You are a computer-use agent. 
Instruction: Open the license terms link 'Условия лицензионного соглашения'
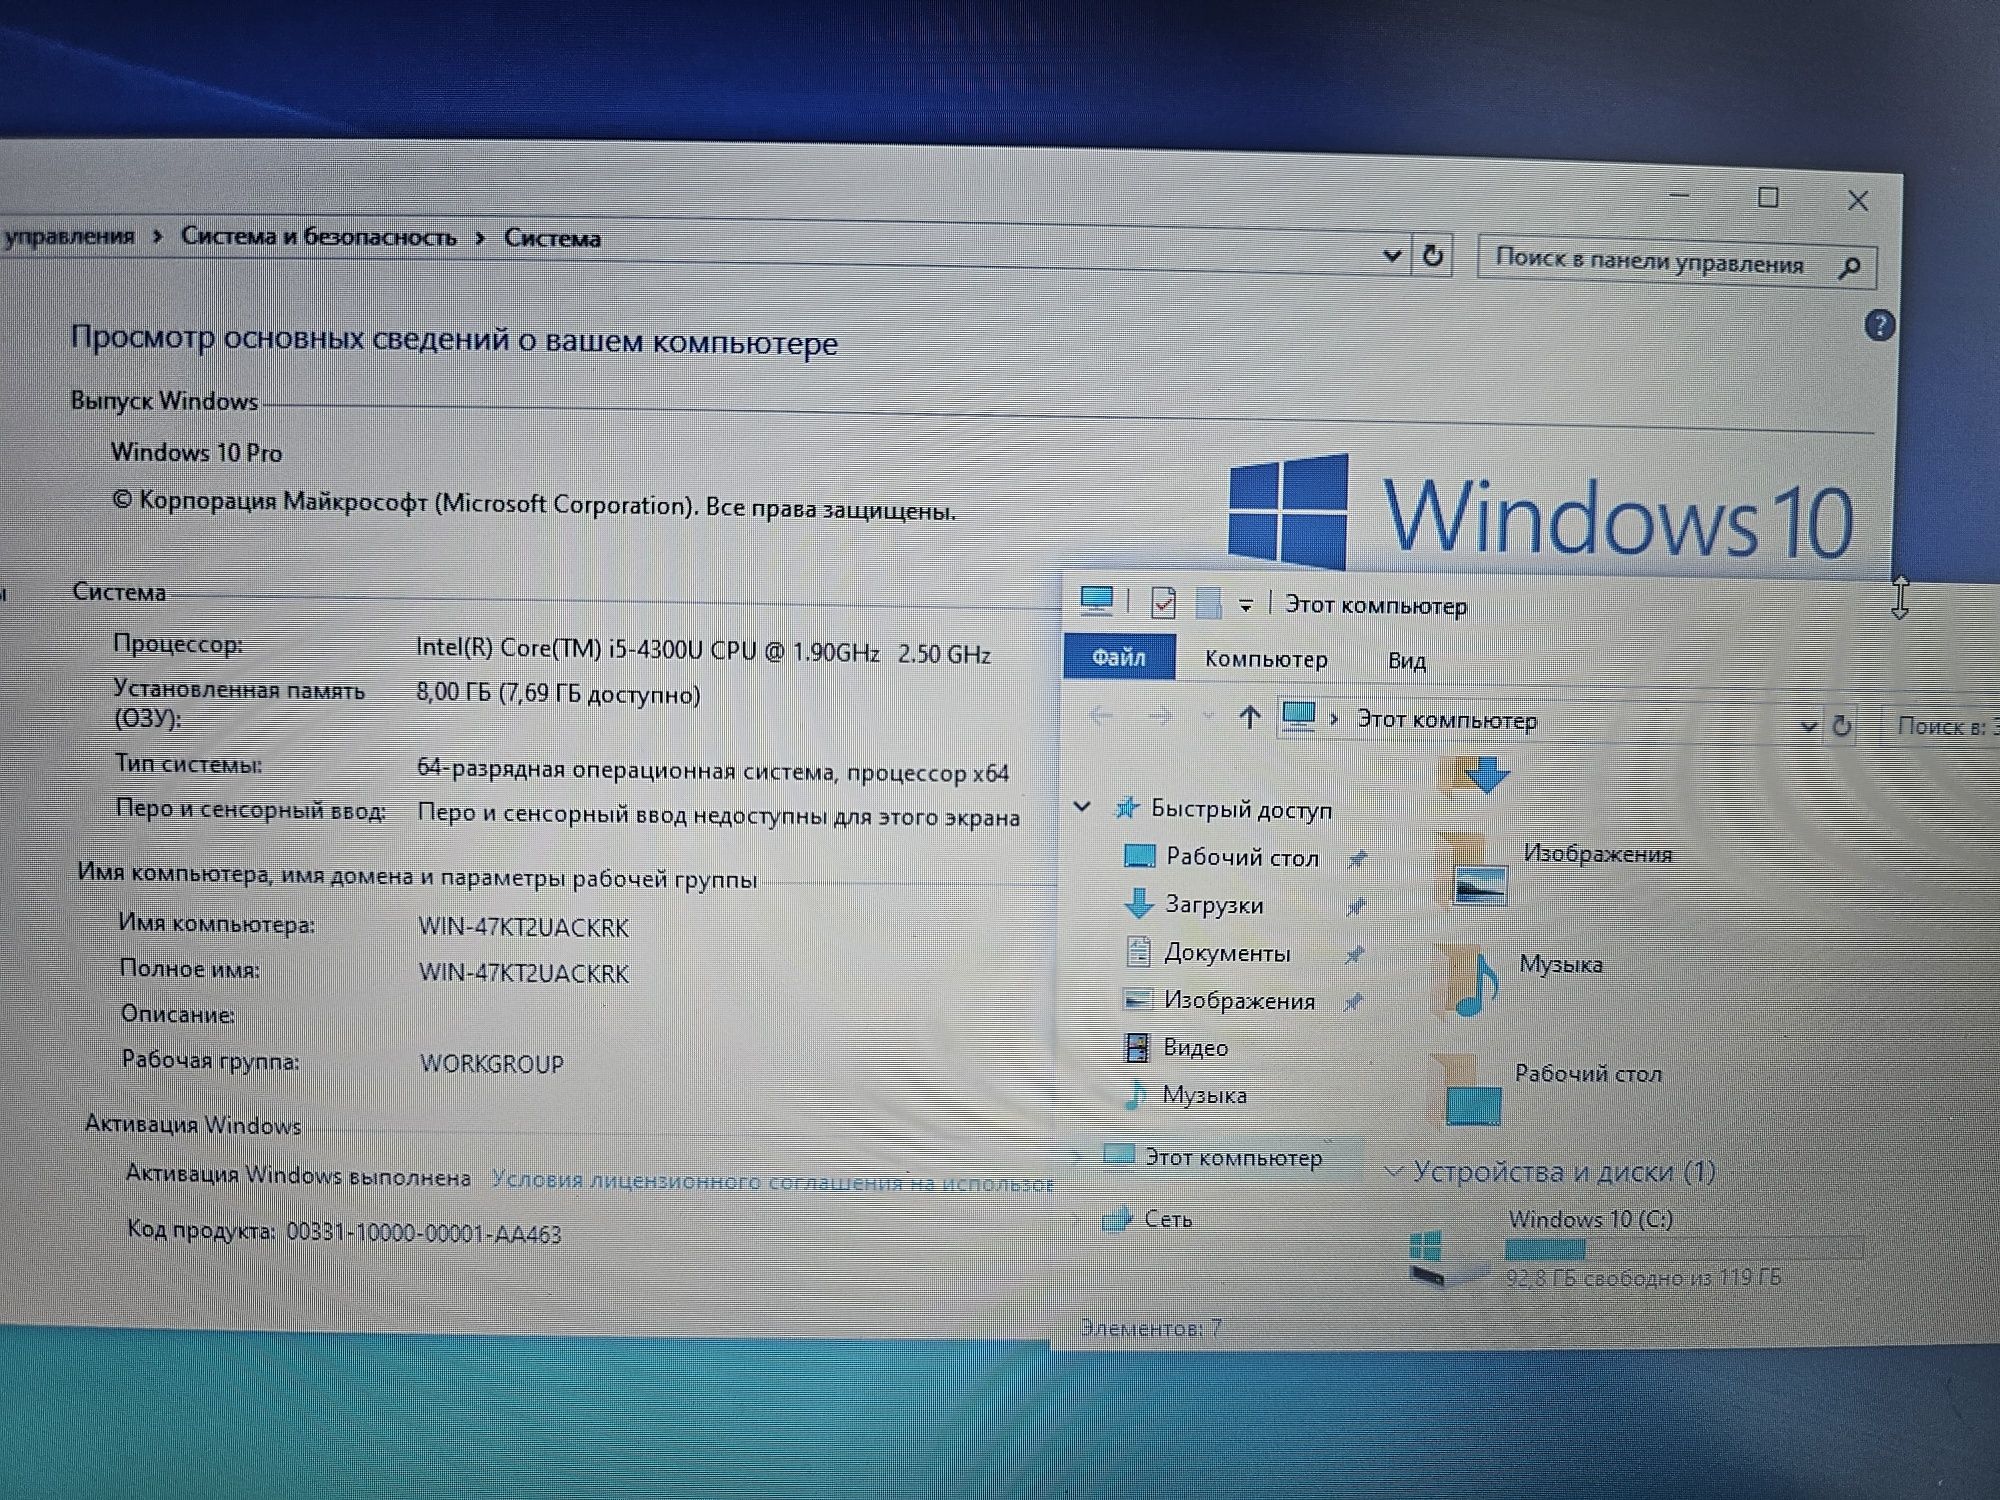pos(772,1181)
